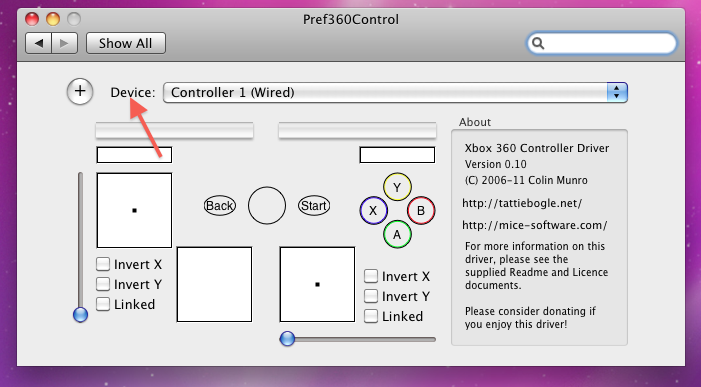Image resolution: width=701 pixels, height=387 pixels.
Task: Click Xbox 360 Controller Driver text
Action: click(x=537, y=148)
